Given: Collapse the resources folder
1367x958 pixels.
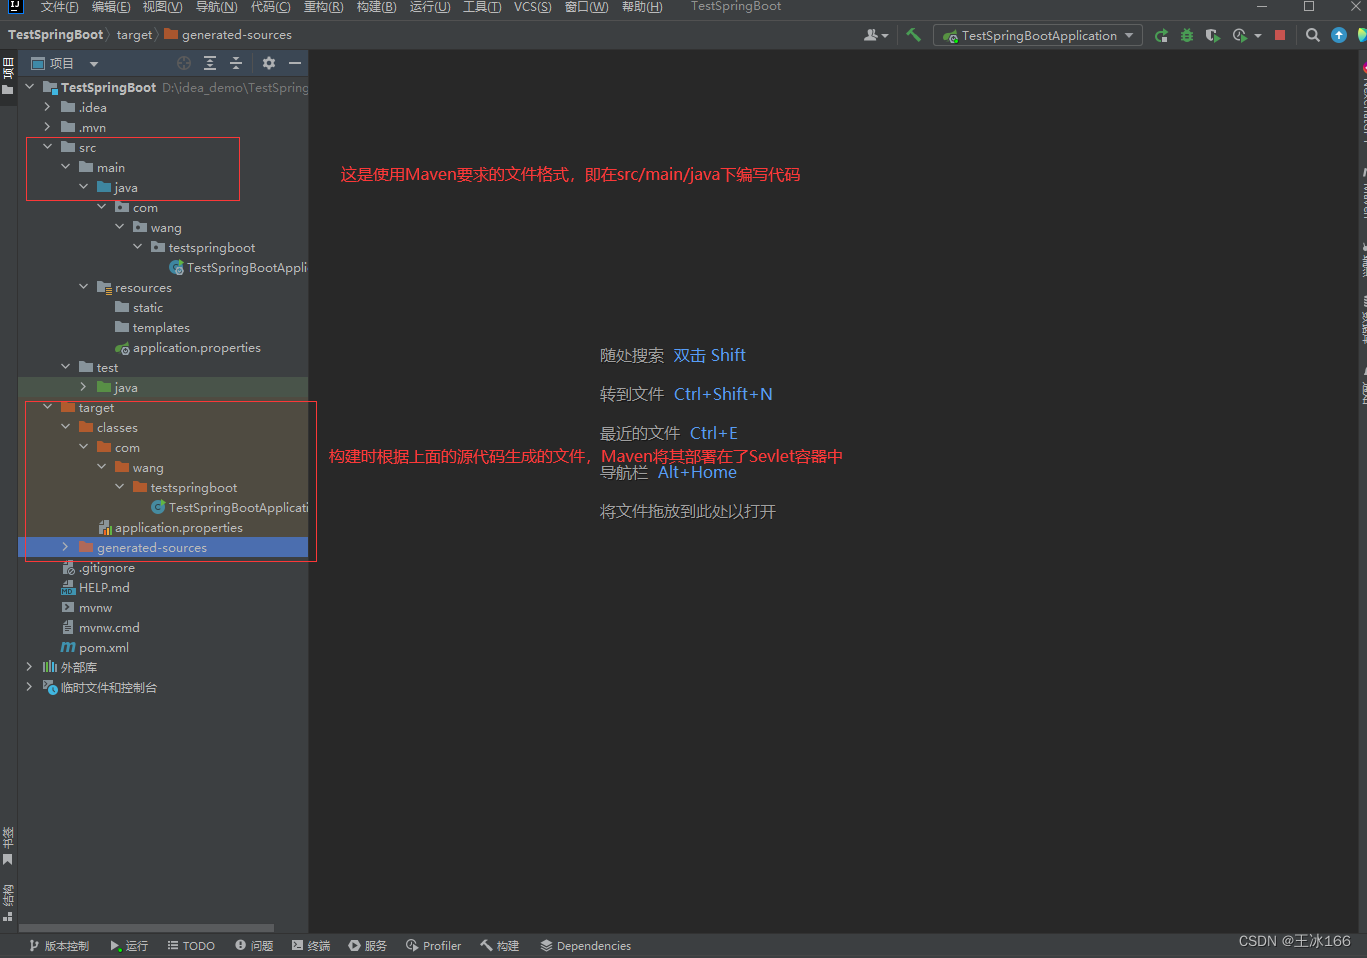Looking at the screenshot, I should click(83, 287).
